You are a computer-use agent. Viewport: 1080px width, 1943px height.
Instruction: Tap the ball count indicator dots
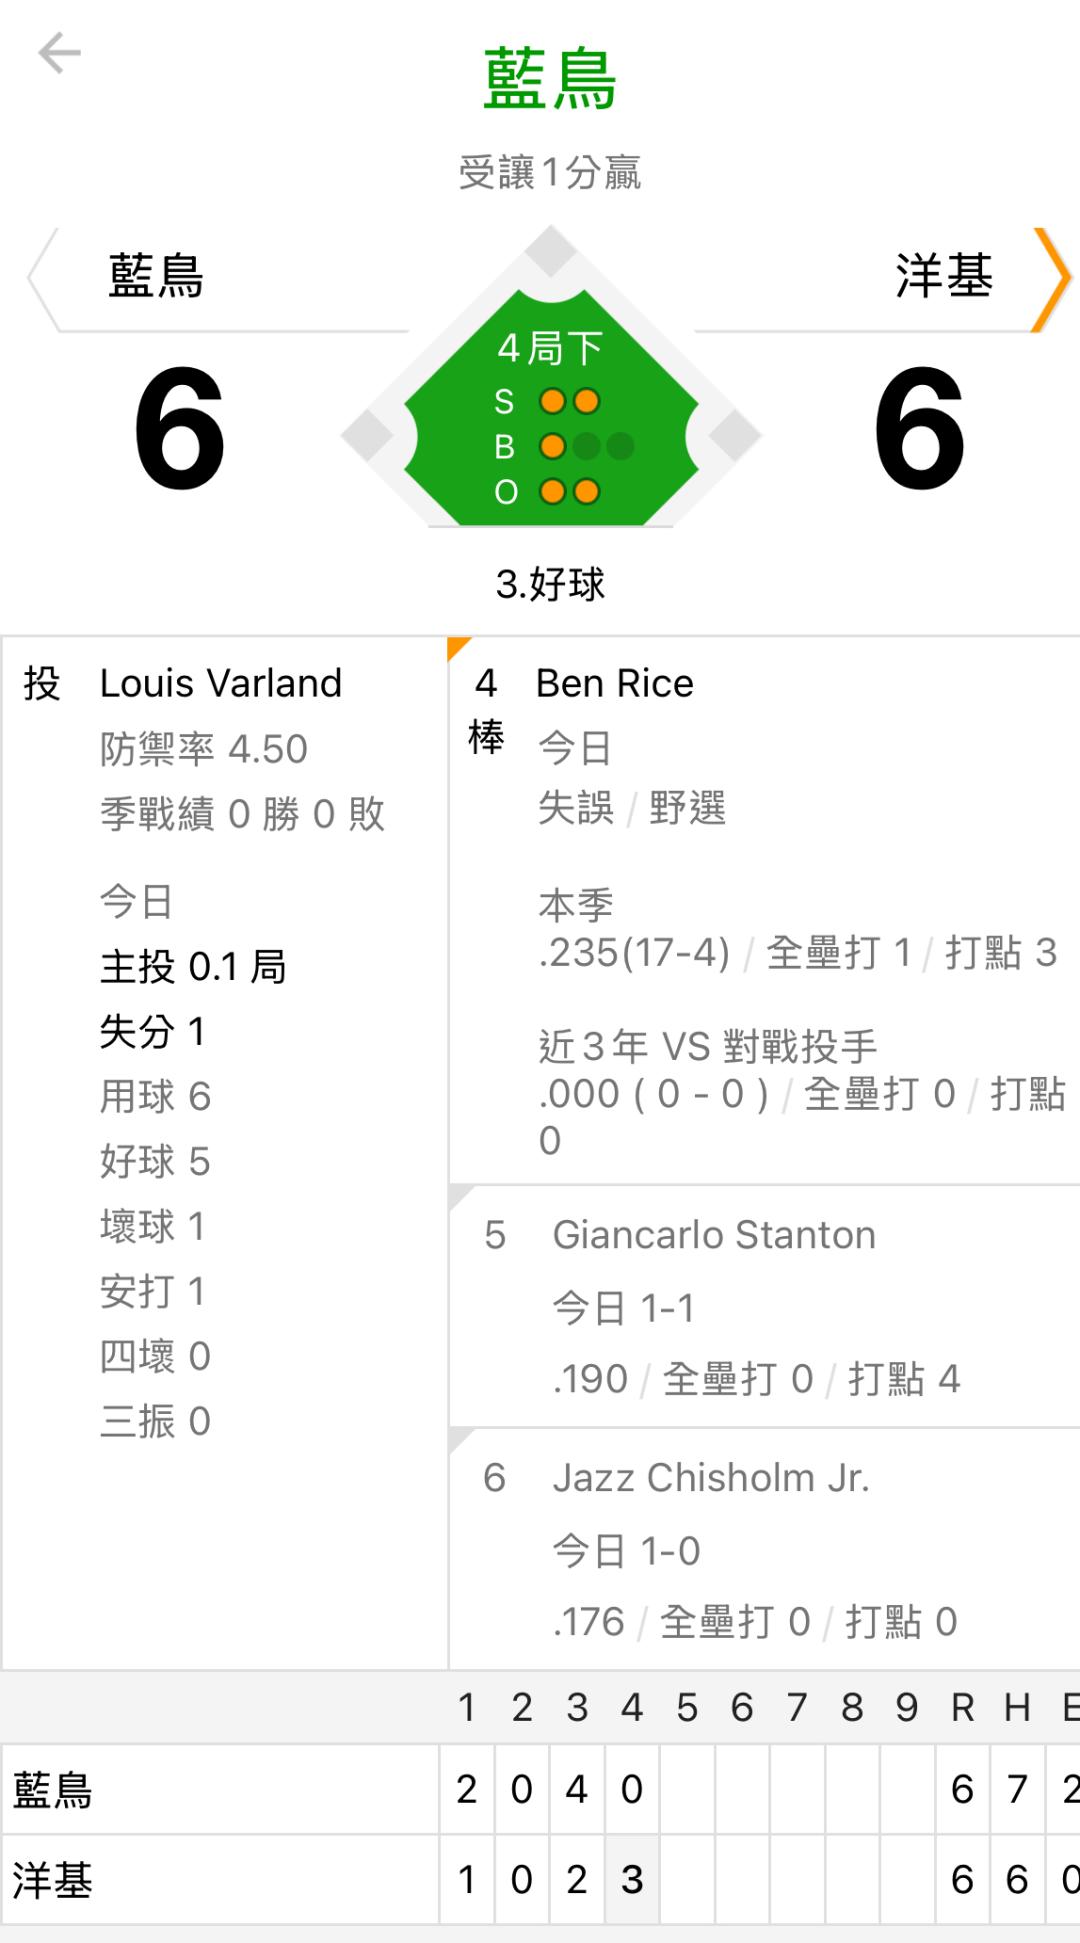(586, 446)
